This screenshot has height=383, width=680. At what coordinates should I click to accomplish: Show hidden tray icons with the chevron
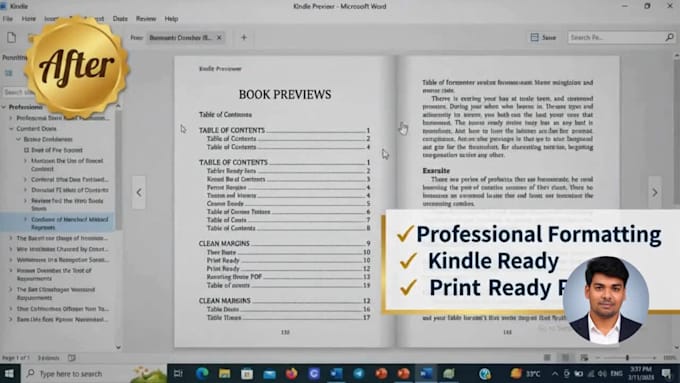(555, 373)
